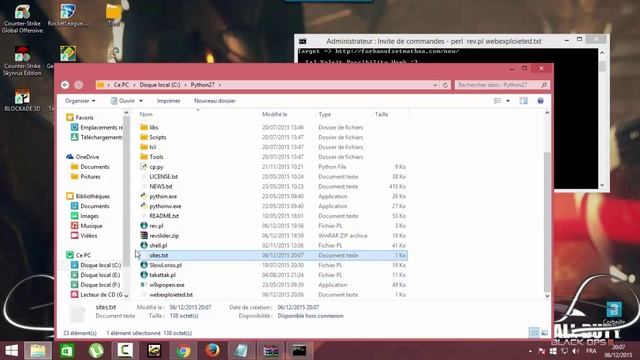Open BLOCKADE 3D desktop icon
Image resolution: width=640 pixels, height=360 pixels.
pos(22,101)
